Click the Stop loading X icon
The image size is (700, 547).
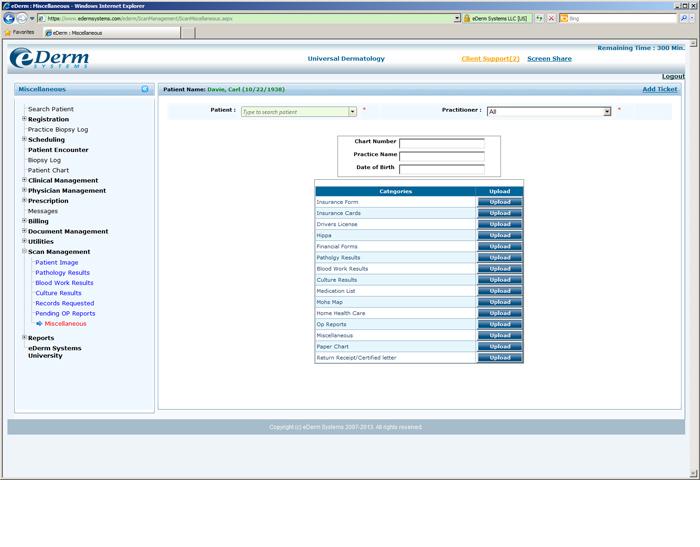pos(551,18)
